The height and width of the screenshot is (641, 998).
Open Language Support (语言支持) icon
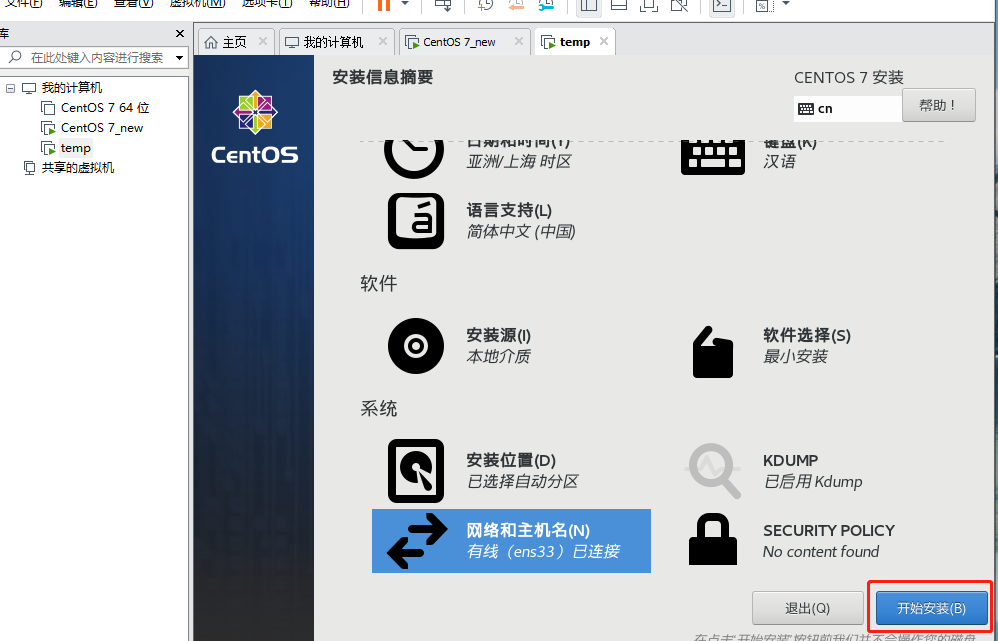click(x=416, y=221)
